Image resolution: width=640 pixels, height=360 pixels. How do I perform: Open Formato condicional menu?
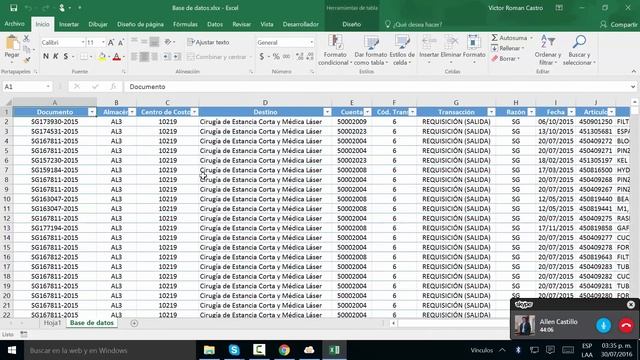(x=335, y=50)
